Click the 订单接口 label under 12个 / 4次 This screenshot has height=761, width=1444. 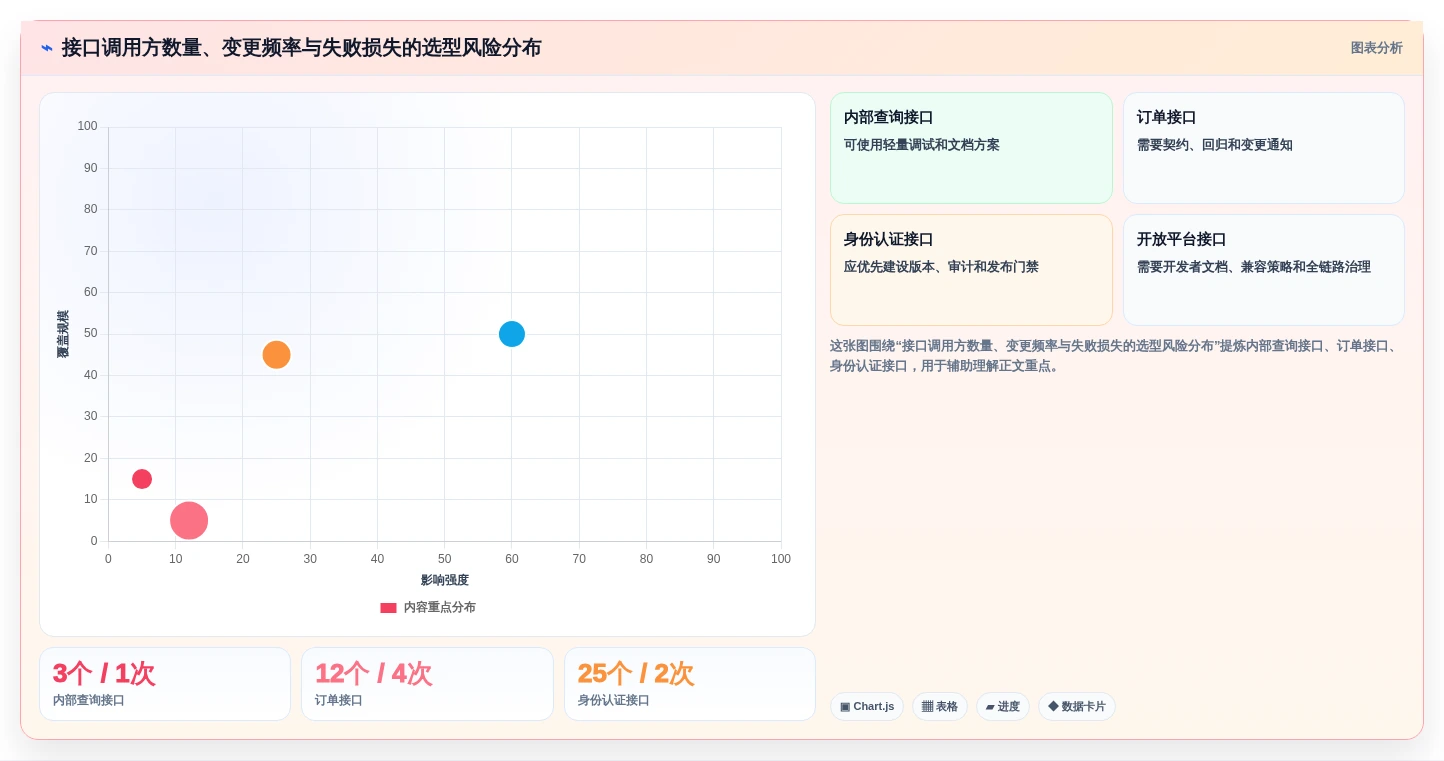[339, 700]
